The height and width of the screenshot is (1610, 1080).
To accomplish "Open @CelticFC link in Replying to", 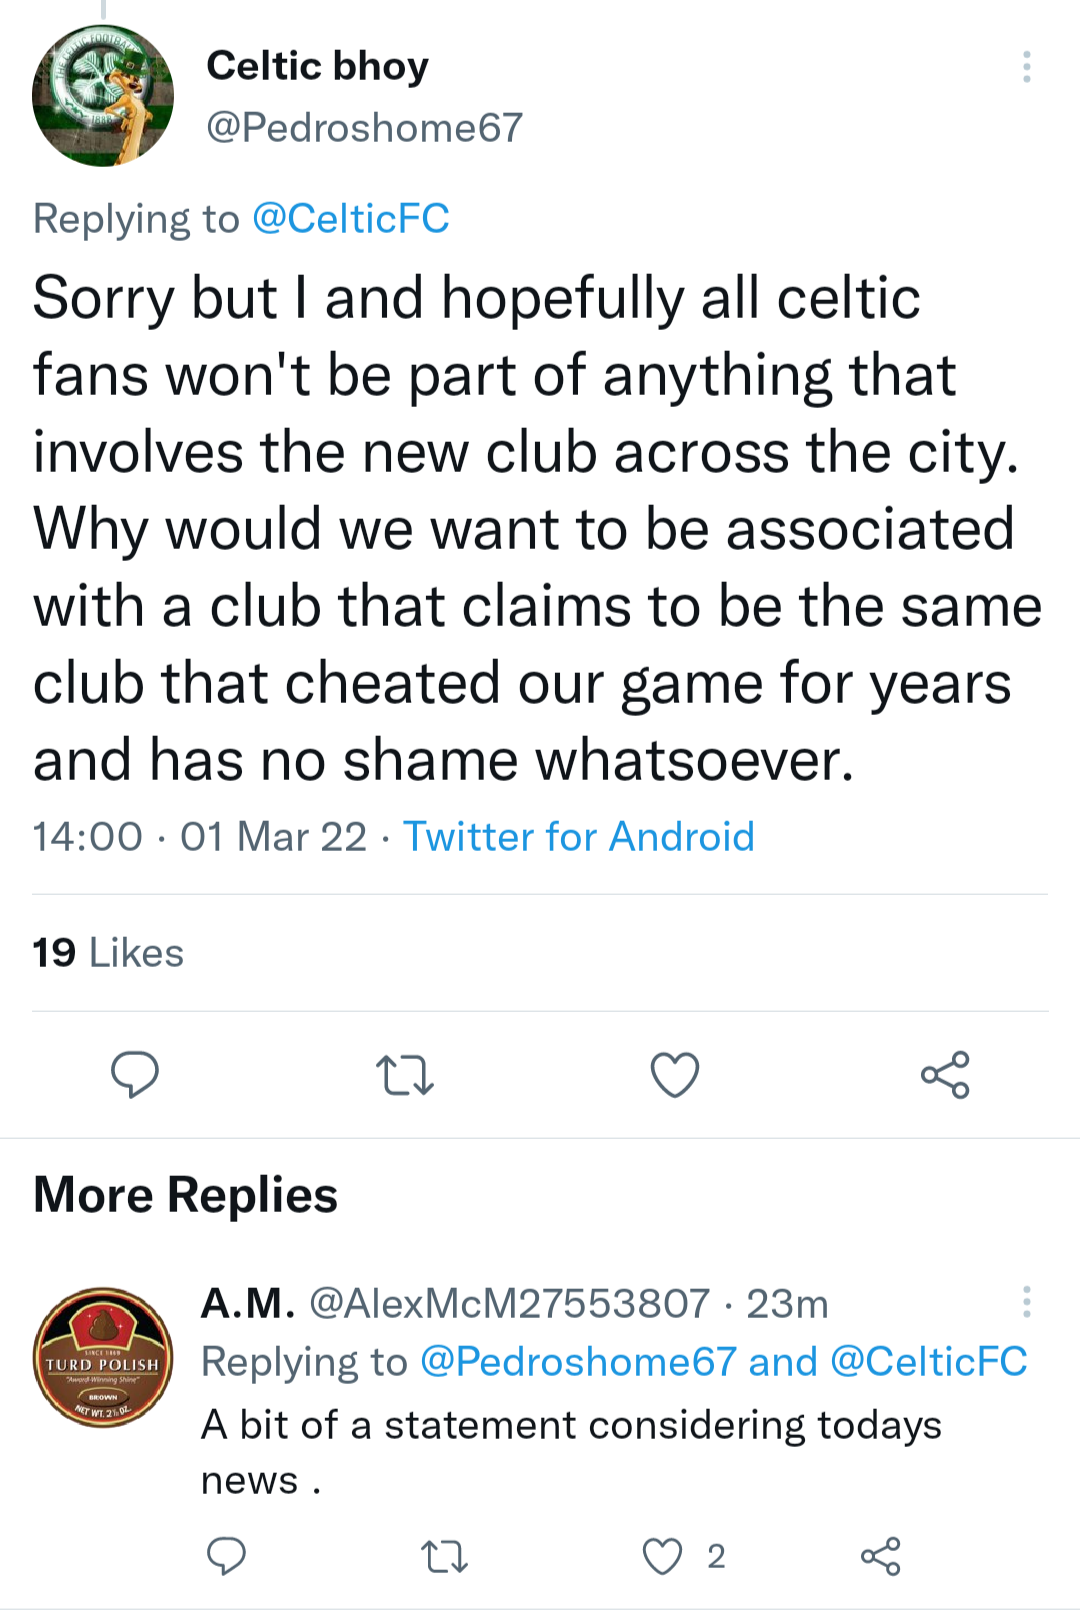I will click(x=350, y=218).
